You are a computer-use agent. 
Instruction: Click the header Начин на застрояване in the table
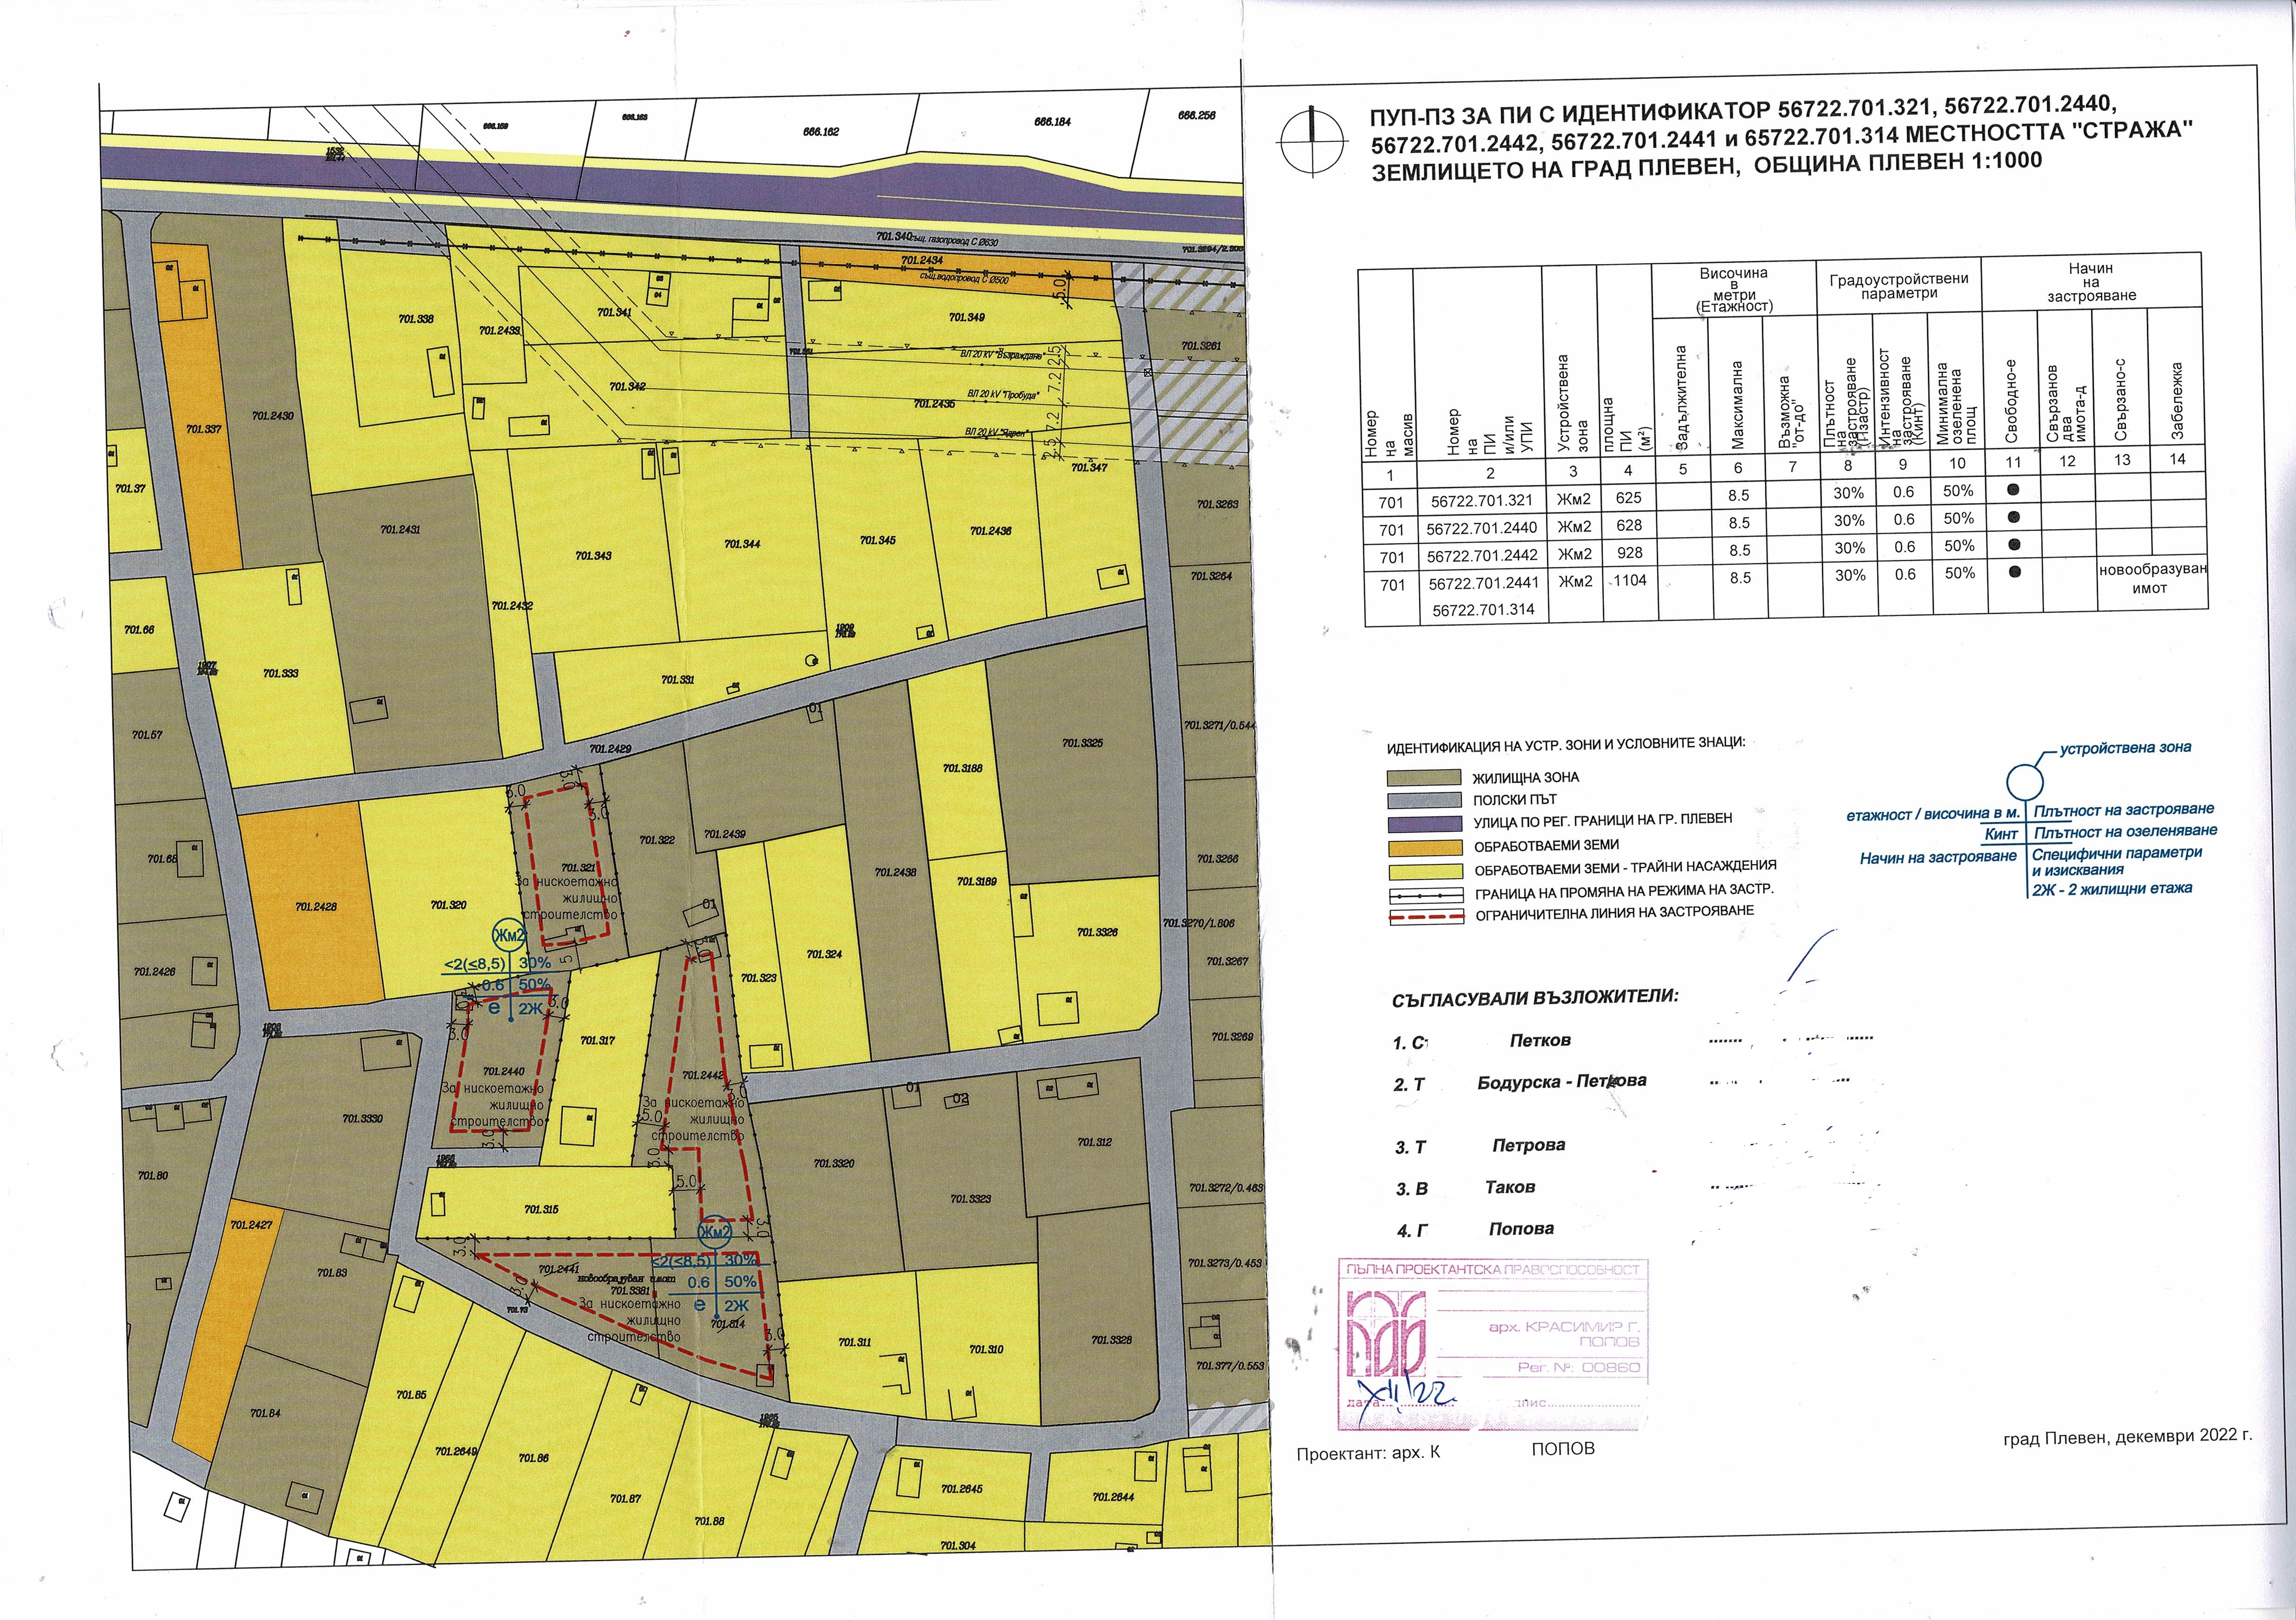[x=2091, y=282]
